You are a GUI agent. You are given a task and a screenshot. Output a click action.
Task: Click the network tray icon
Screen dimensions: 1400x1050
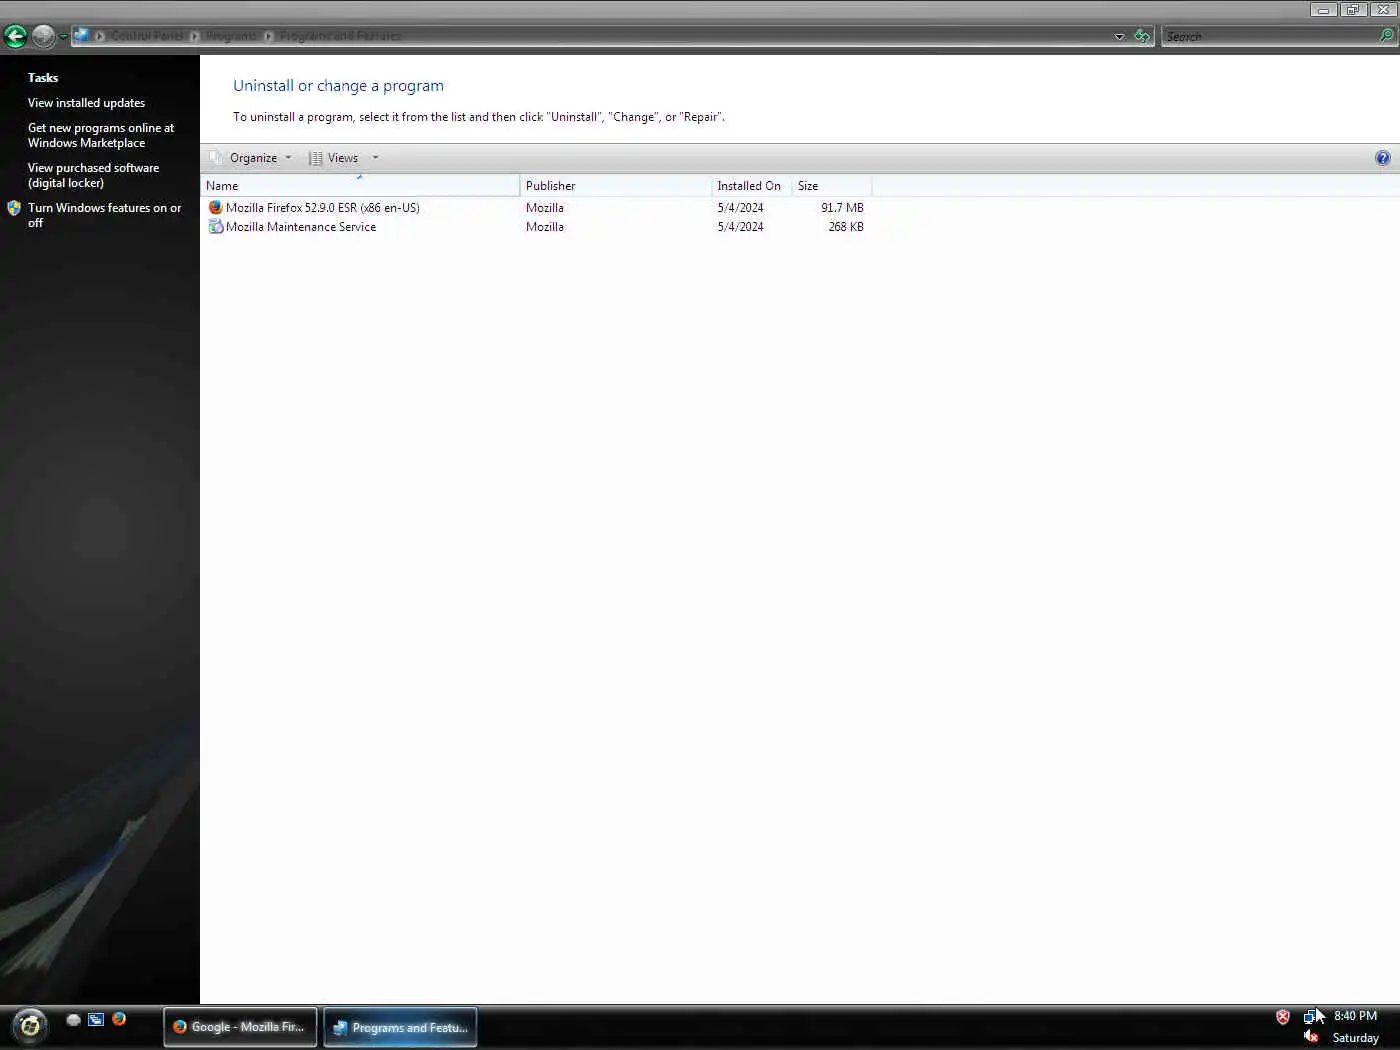point(1311,1017)
